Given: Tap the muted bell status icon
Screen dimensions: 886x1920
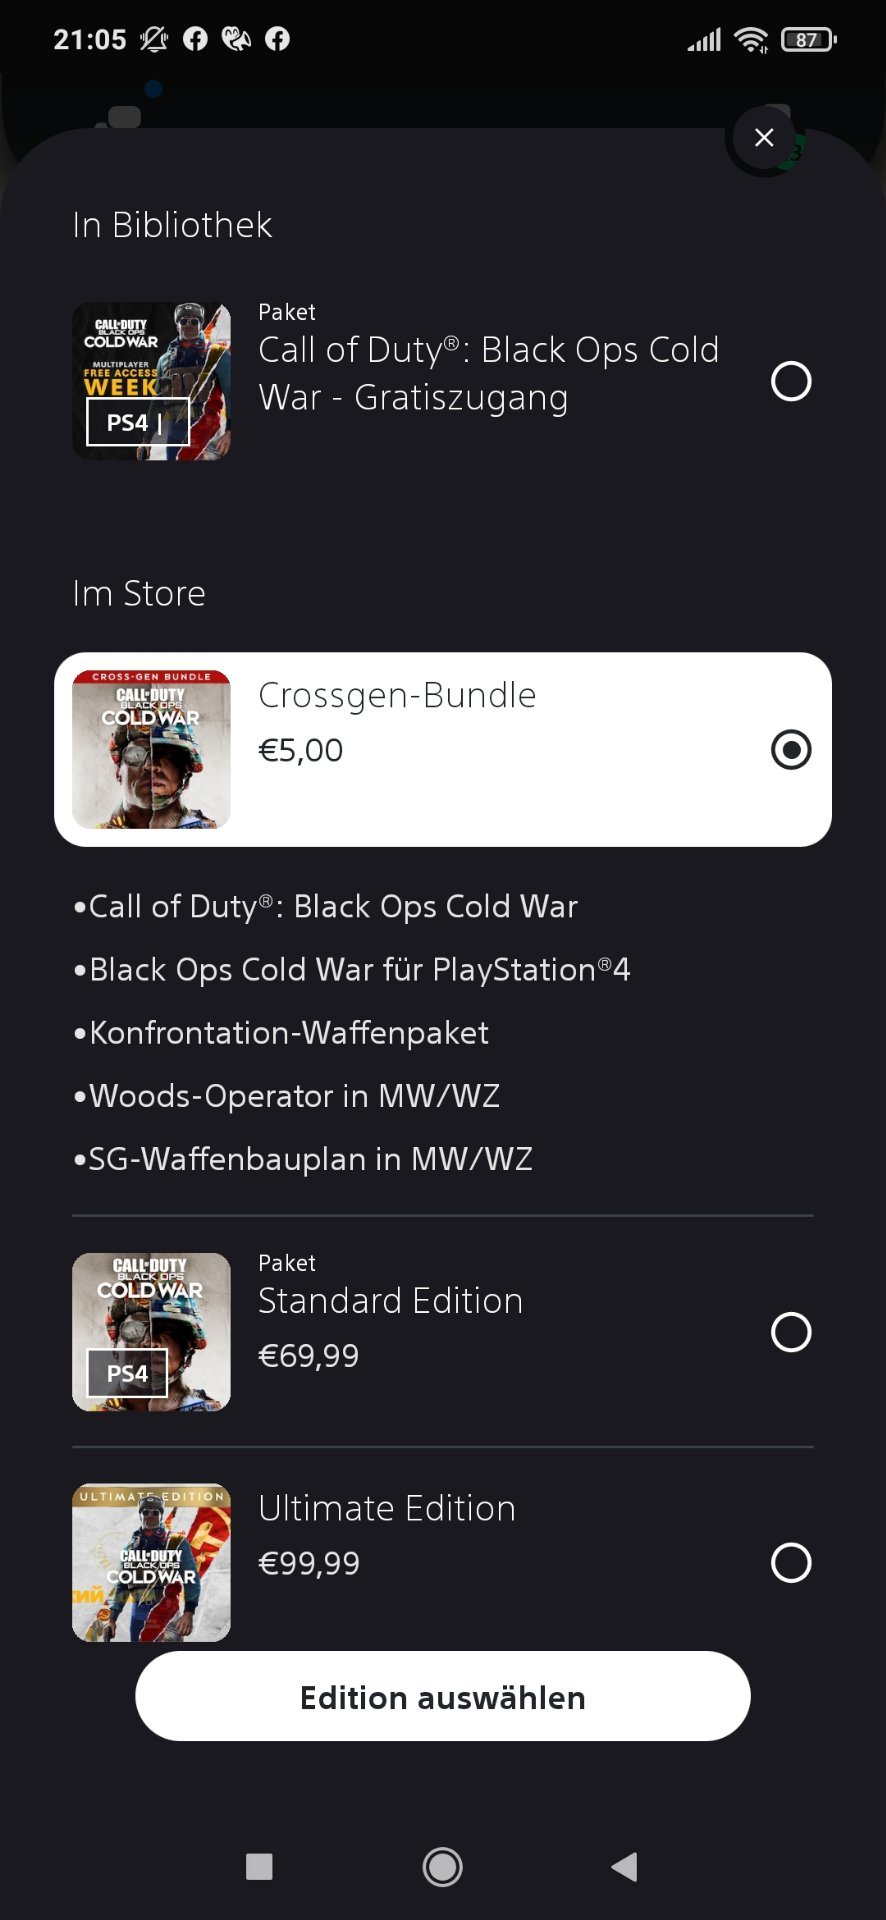Looking at the screenshot, I should coord(153,39).
